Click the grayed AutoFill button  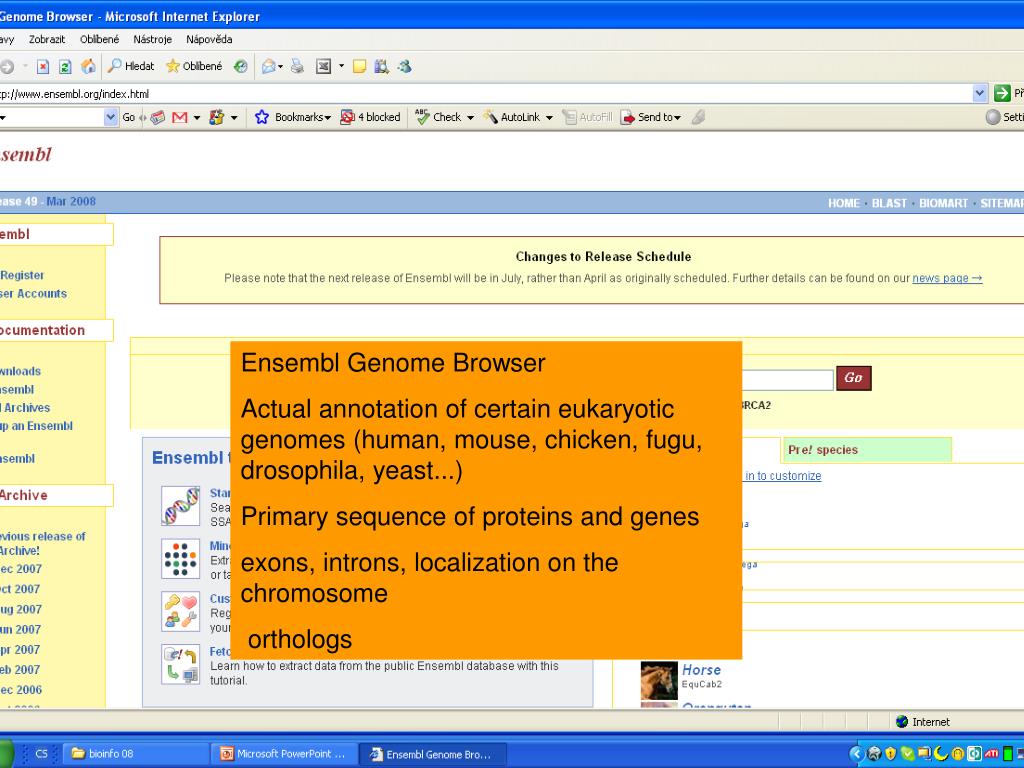[x=587, y=117]
